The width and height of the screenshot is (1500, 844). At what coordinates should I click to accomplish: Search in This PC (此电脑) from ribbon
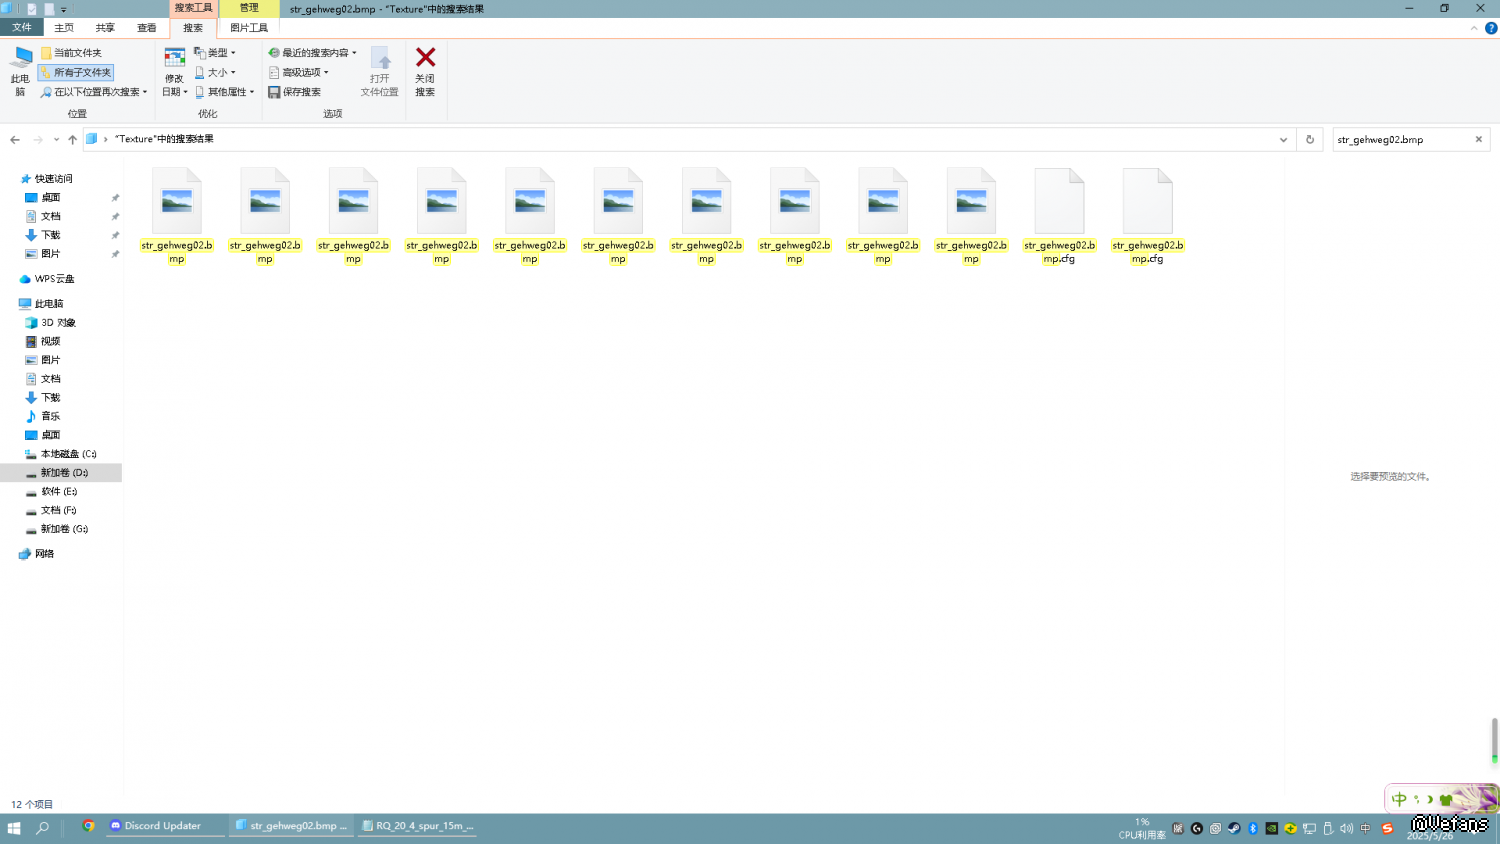(x=20, y=71)
